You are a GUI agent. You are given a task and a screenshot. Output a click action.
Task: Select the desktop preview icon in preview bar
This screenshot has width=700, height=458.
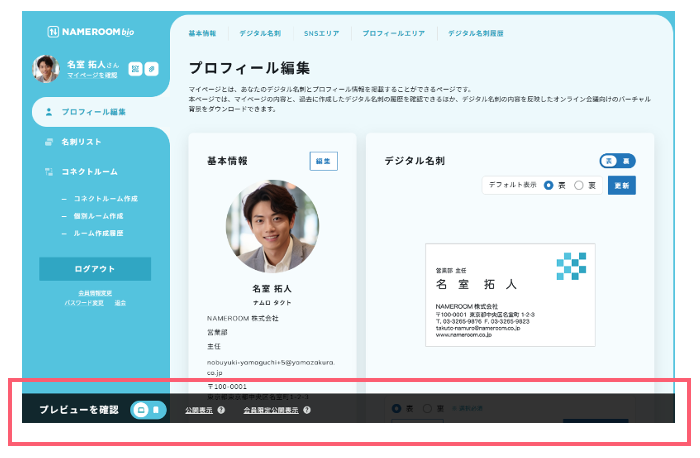pos(141,410)
